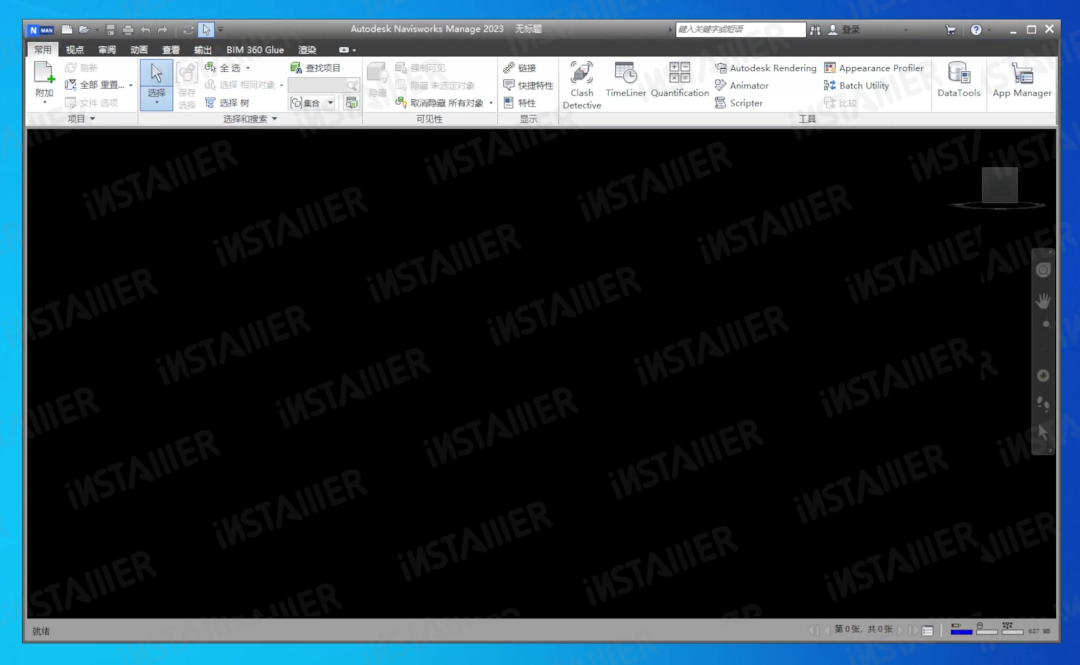Toggle 快捷特性 Quick Properties

(528, 85)
